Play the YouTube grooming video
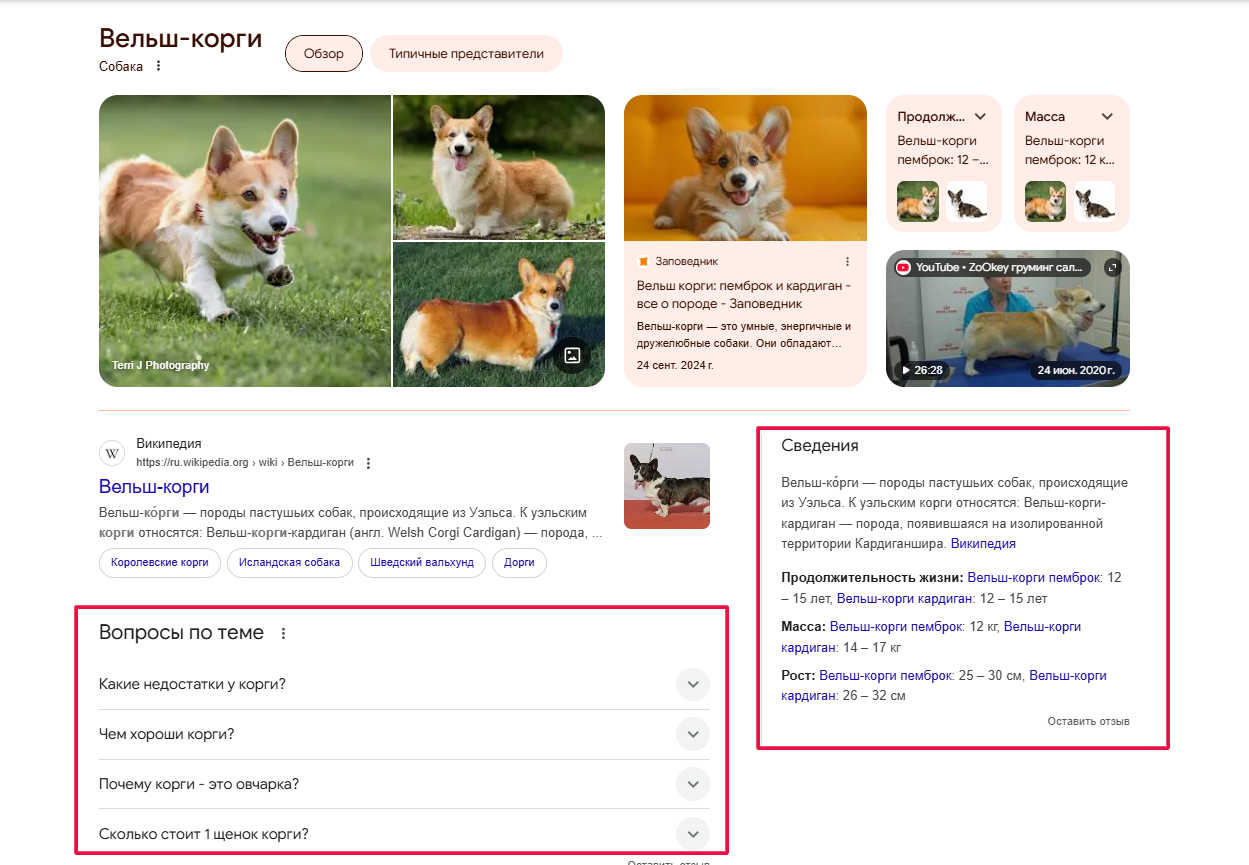This screenshot has width=1249, height=865. (1007, 318)
